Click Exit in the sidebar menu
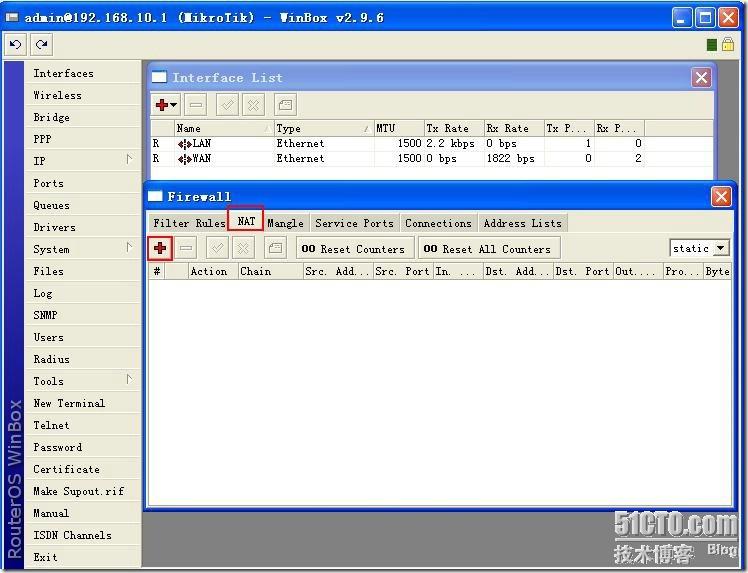Image resolution: width=748 pixels, height=573 pixels. point(83,557)
